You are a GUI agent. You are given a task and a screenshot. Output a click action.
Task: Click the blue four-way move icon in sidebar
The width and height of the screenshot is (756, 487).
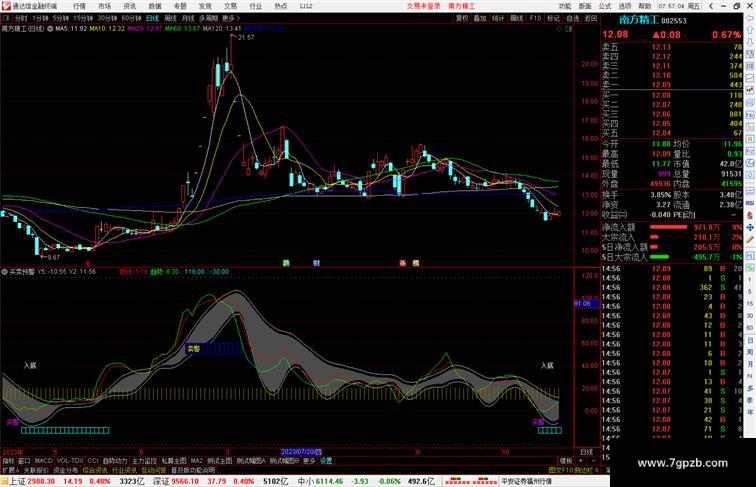[x=750, y=227]
